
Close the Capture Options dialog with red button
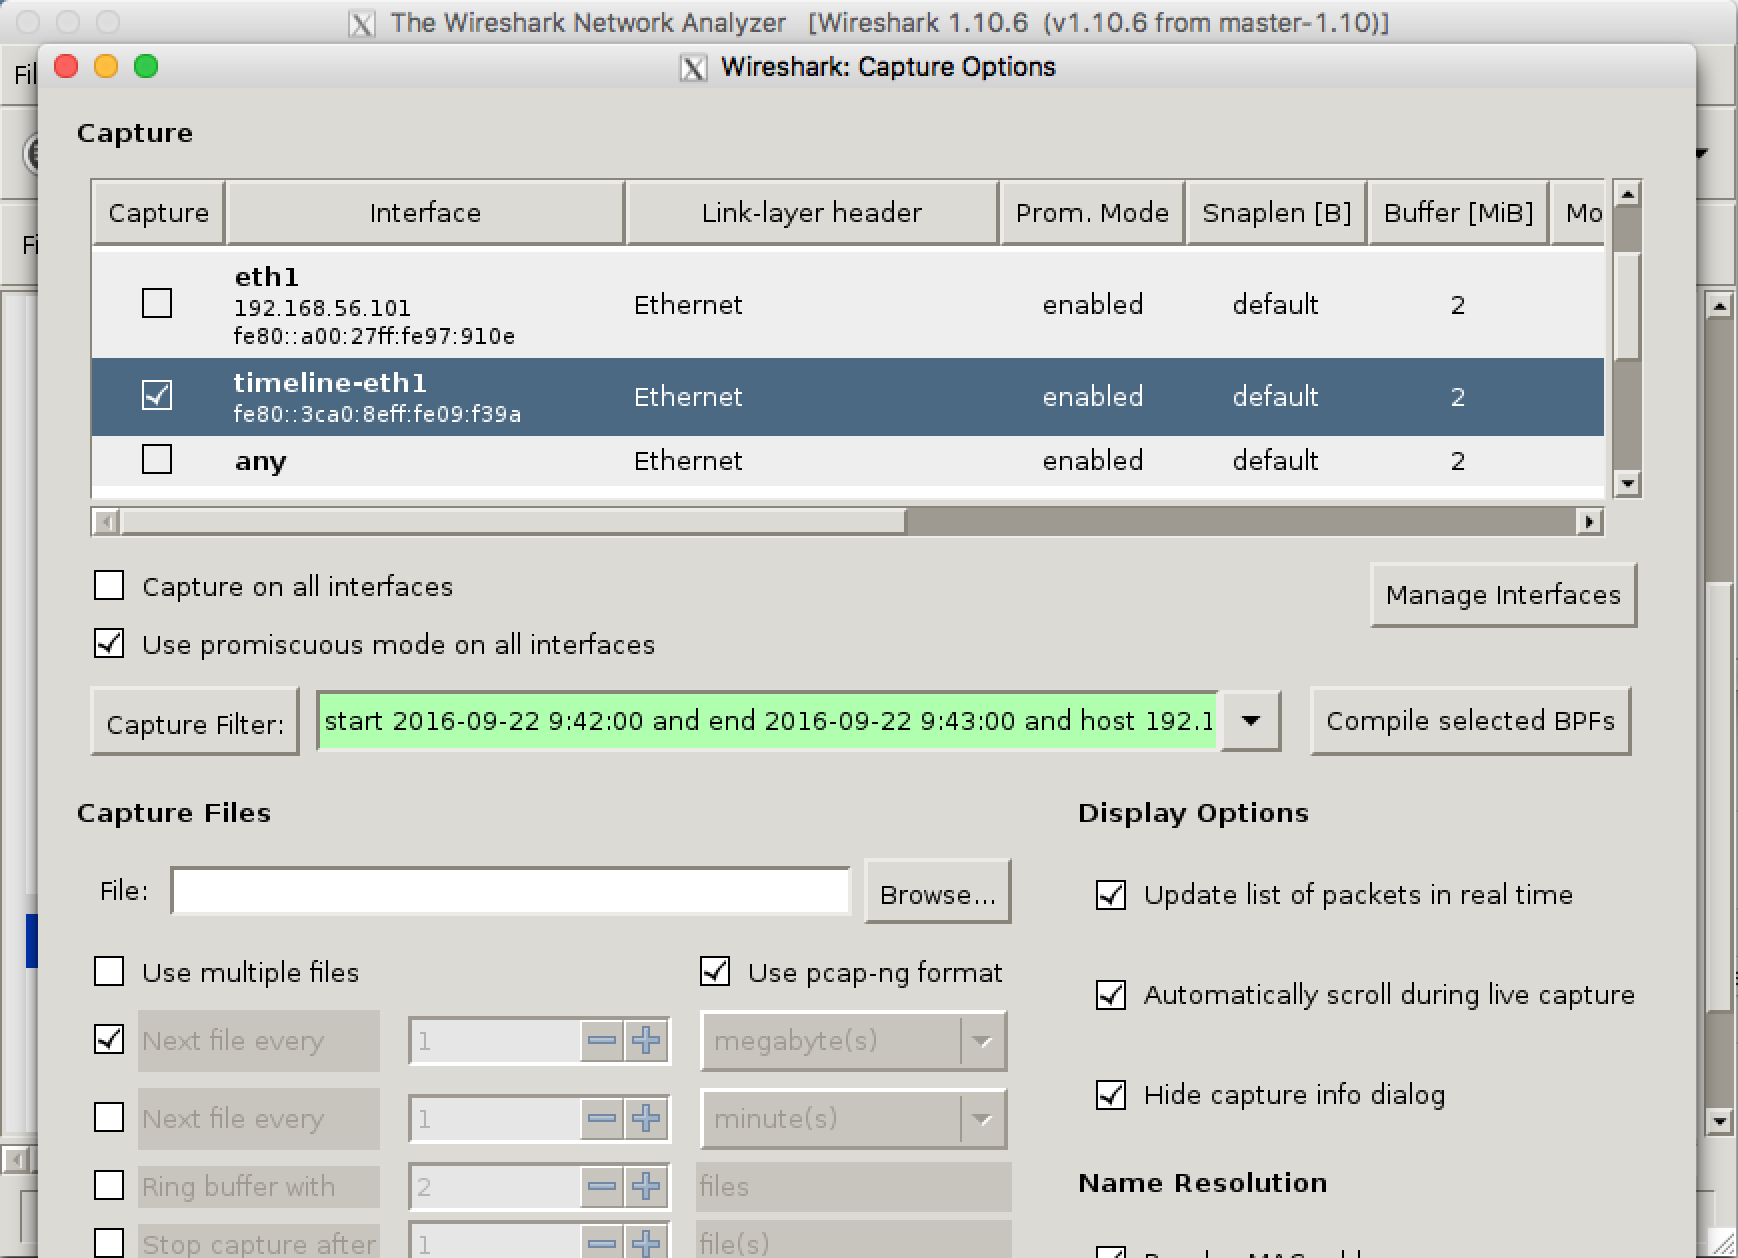(x=66, y=66)
